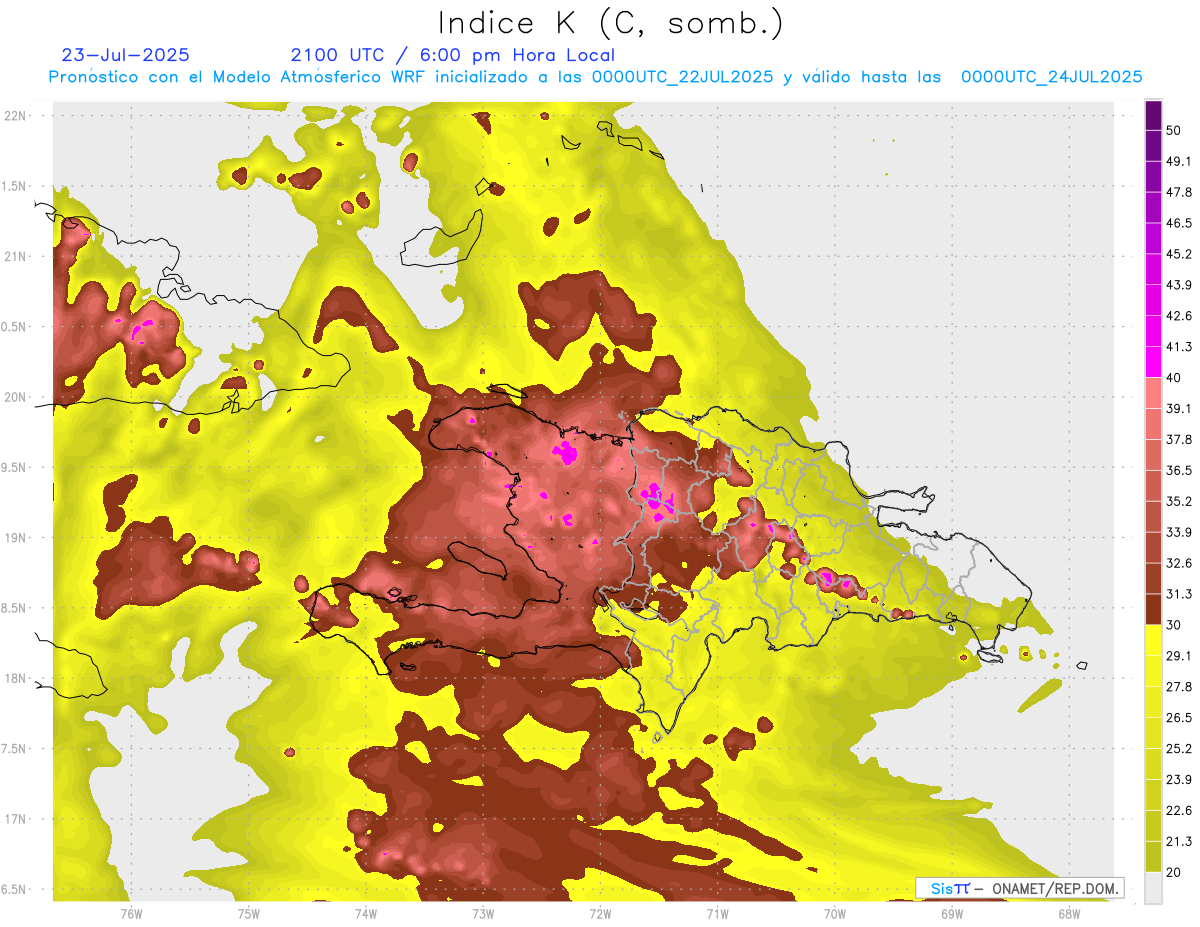This screenshot has width=1200, height=927.
Task: Click colorbar value "29.1"
Action: click(x=1178, y=656)
